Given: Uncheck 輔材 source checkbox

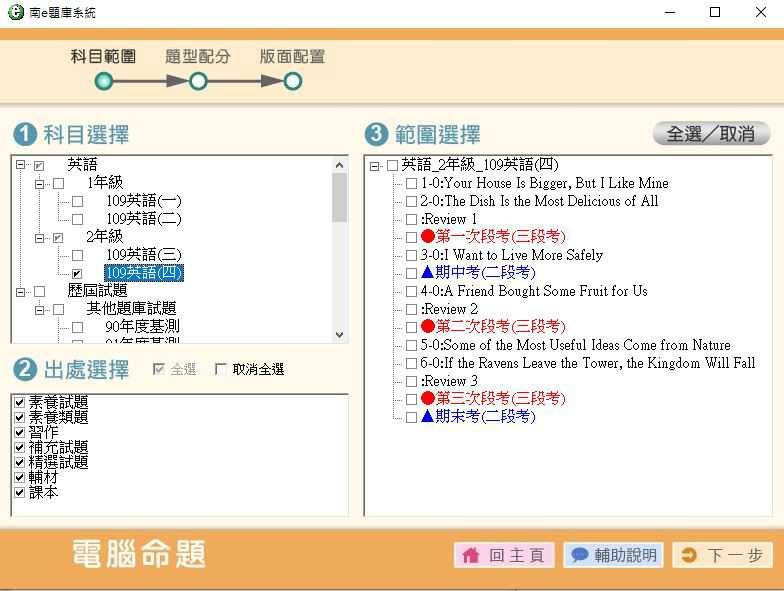Looking at the screenshot, I should 20,477.
